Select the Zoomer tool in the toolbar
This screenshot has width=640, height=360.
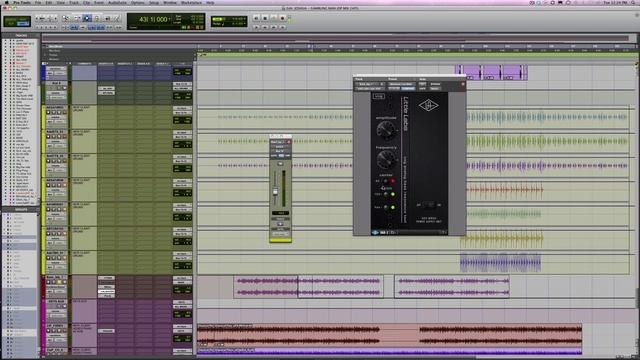tap(65, 18)
